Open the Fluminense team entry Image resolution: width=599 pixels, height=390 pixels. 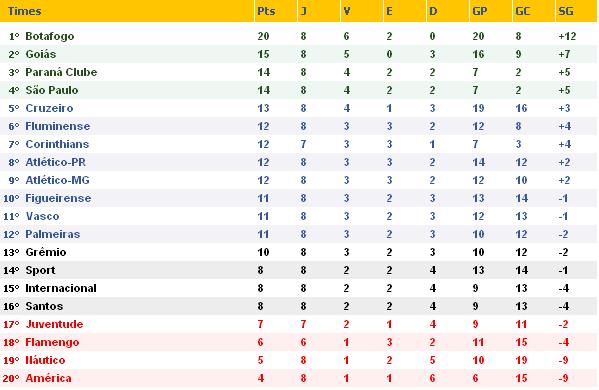(x=58, y=126)
